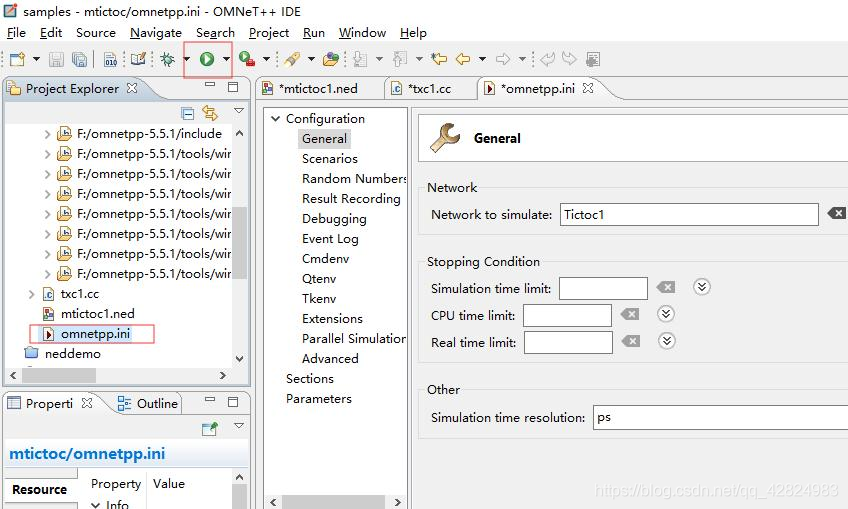Screen dimensions: 848x509
Task: Open the External Tools dropdown arrow
Action: [x=266, y=59]
